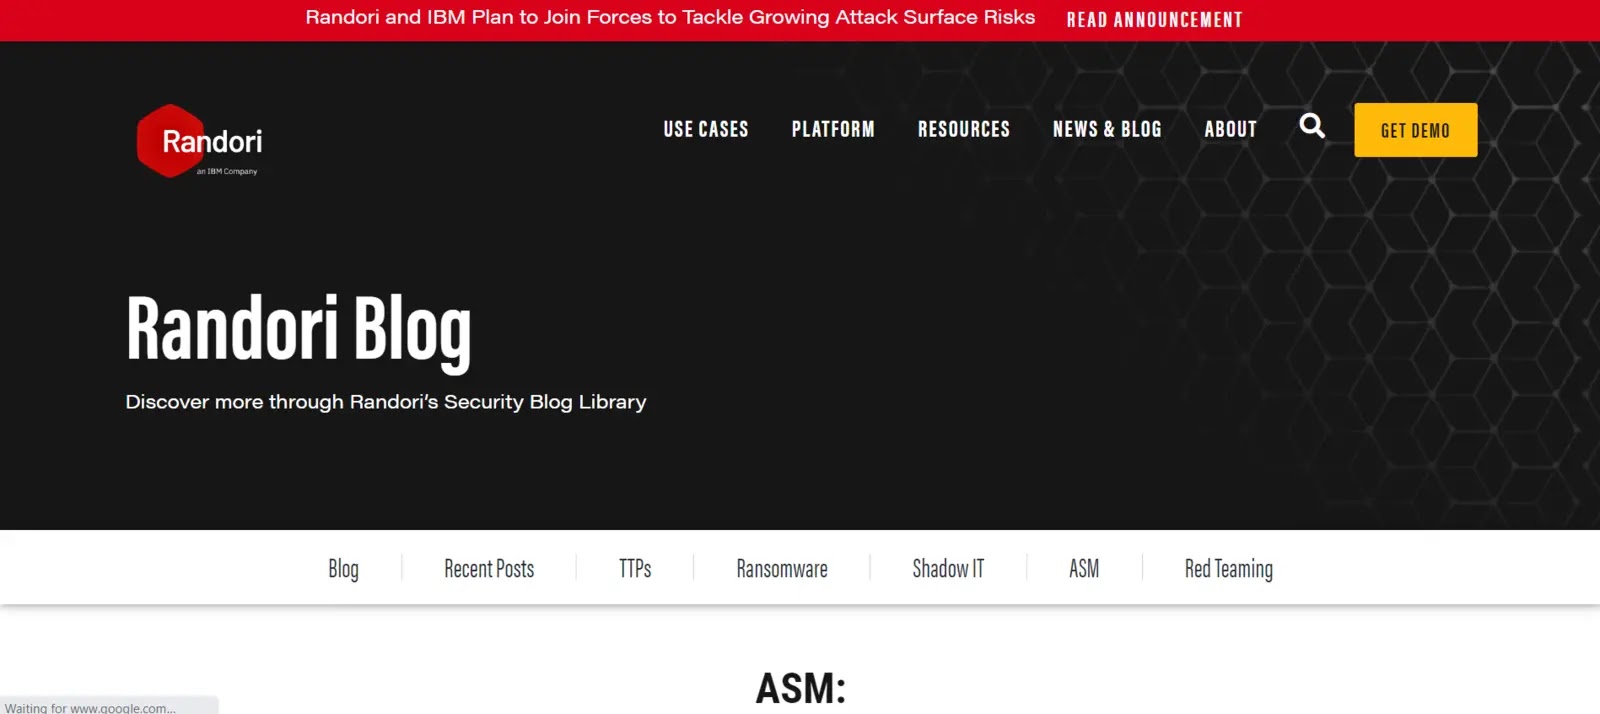Viewport: 1600px width, 714px height.
Task: Click the Read Announcement link
Action: 1154,20
